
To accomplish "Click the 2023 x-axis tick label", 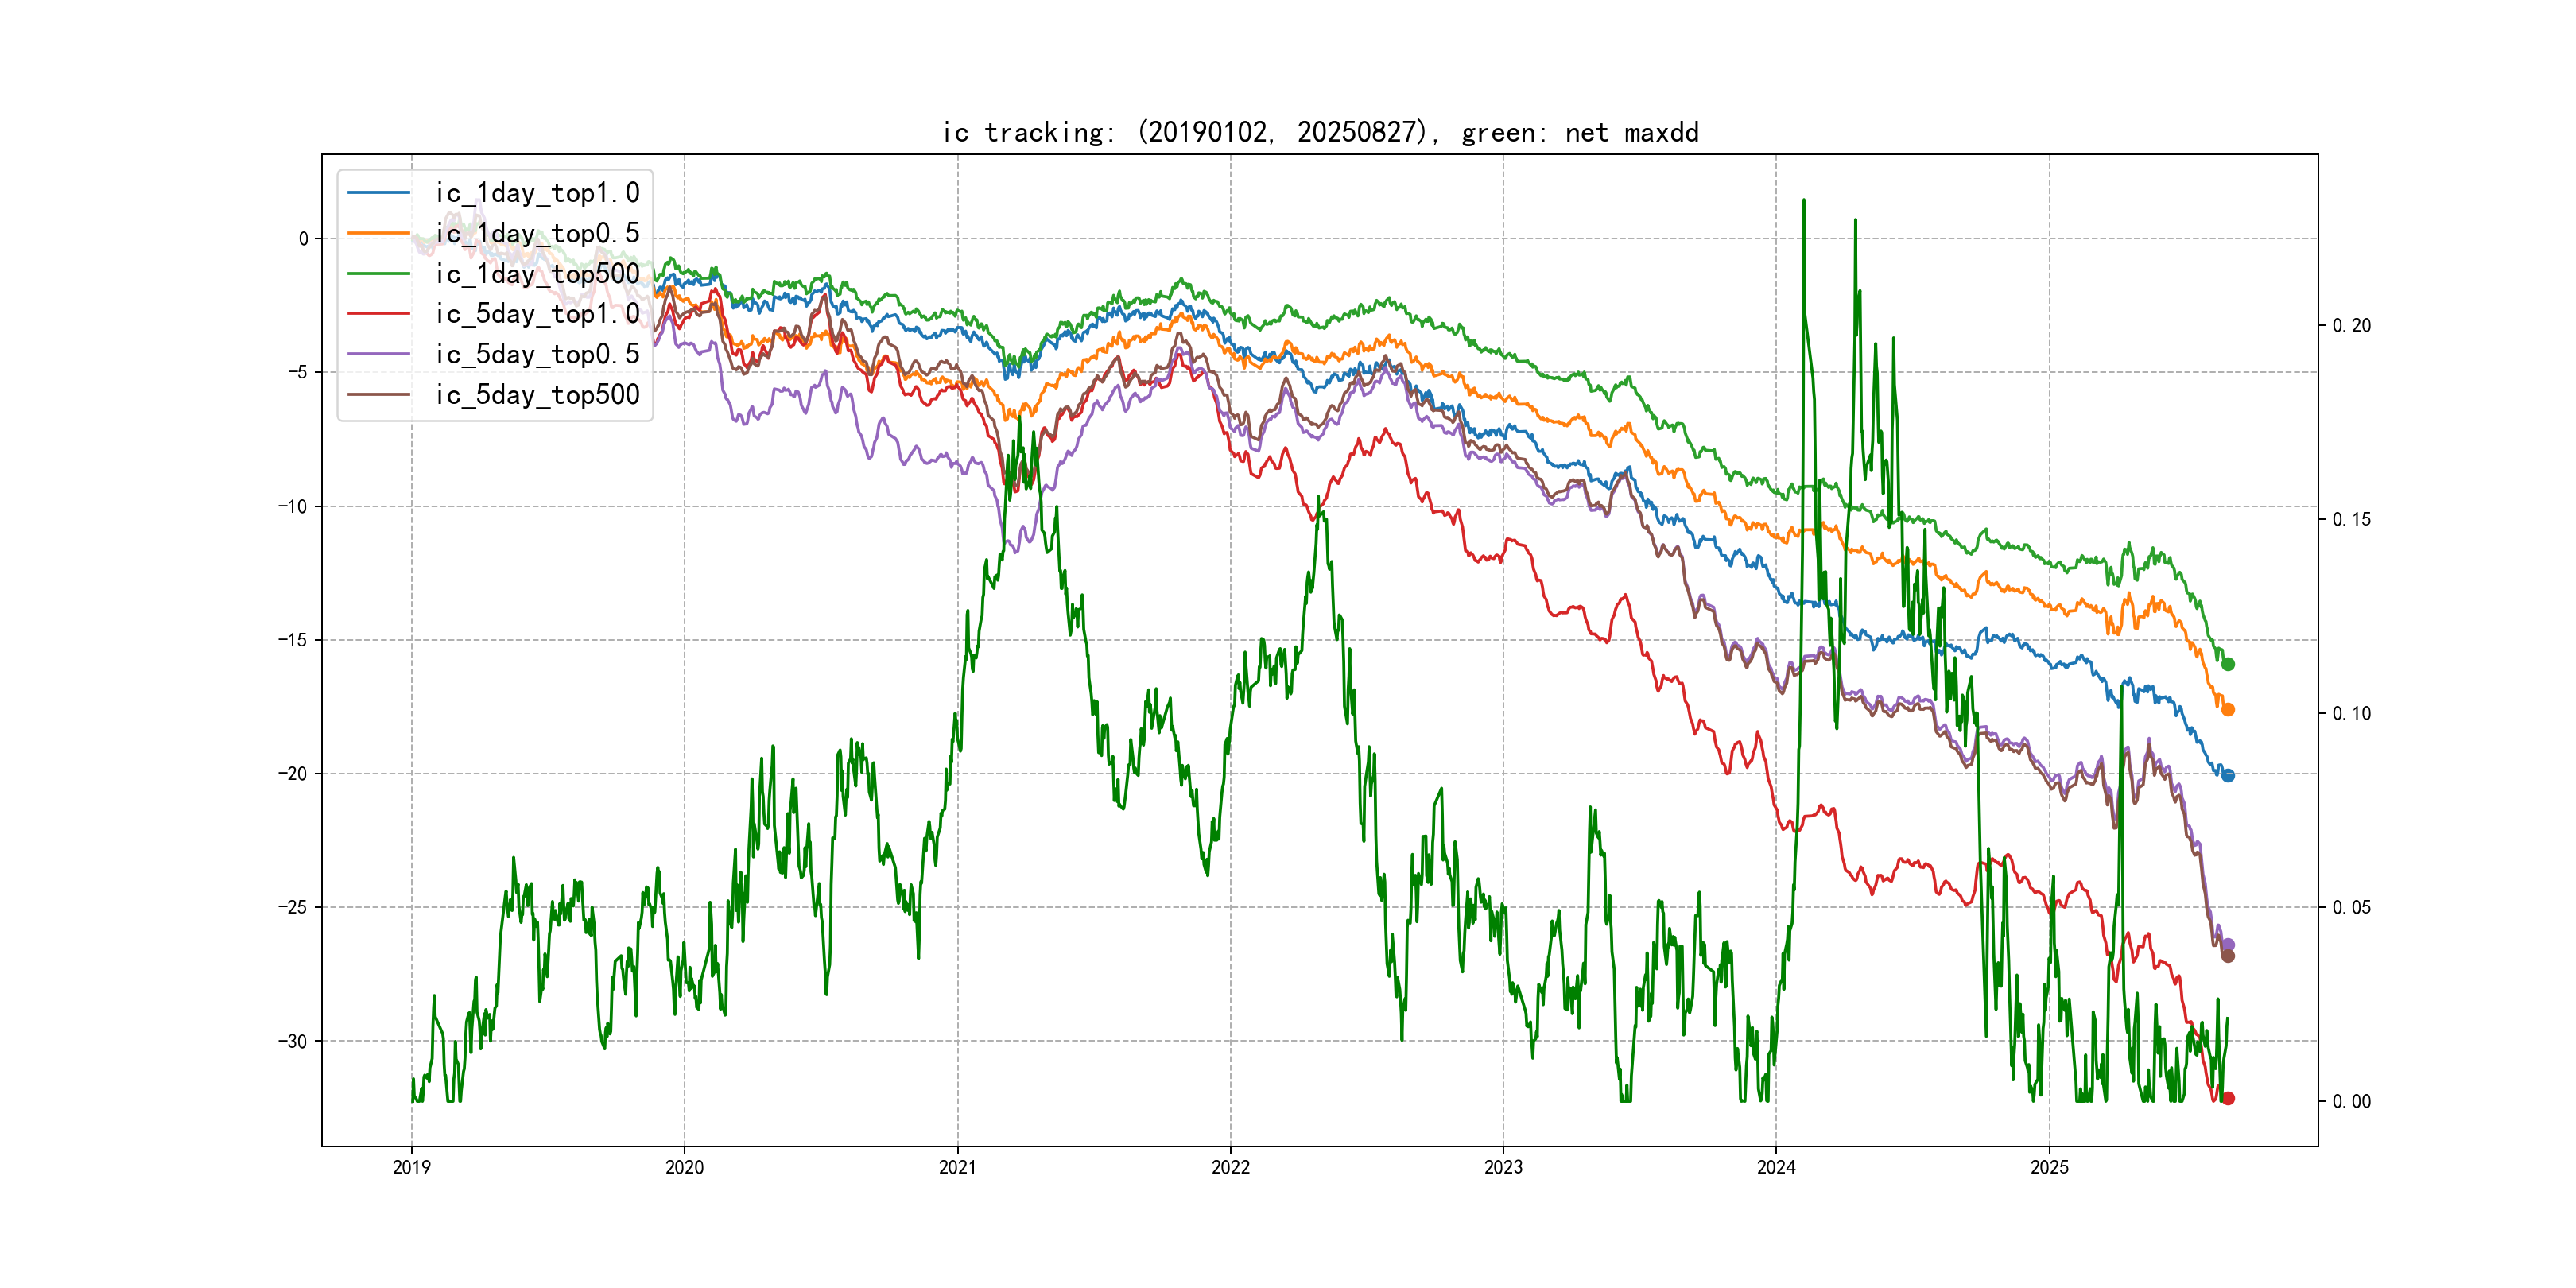I will 1503,1167.
